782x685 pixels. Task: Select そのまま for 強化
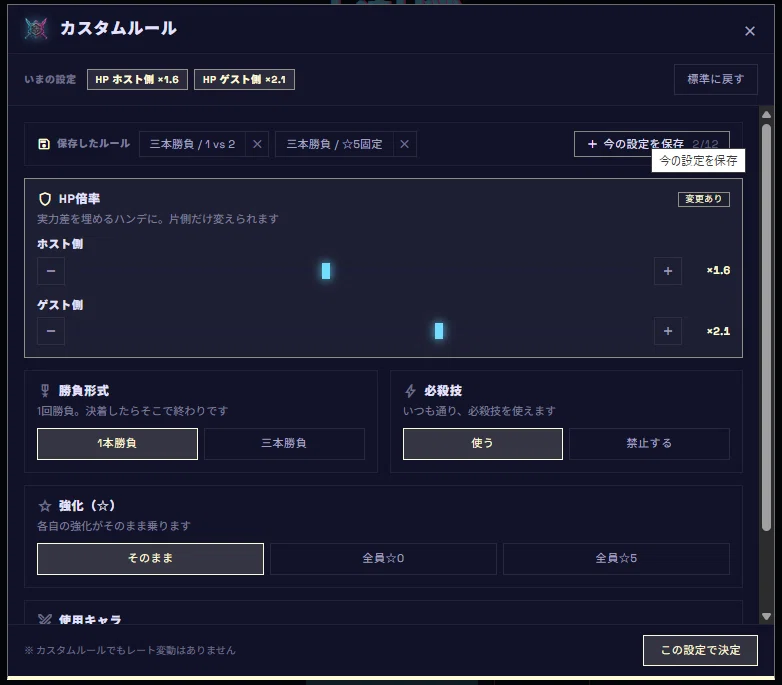coord(150,559)
